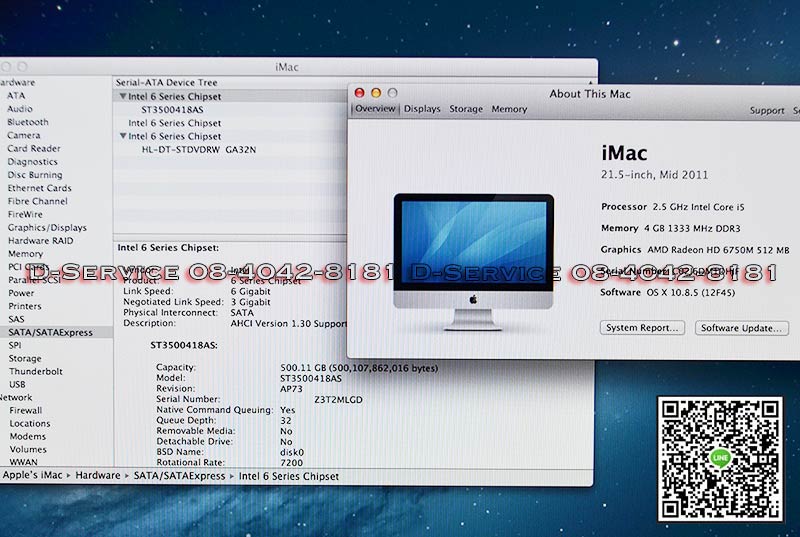Select SAS in the sidebar
The image size is (800, 537).
coord(16,319)
